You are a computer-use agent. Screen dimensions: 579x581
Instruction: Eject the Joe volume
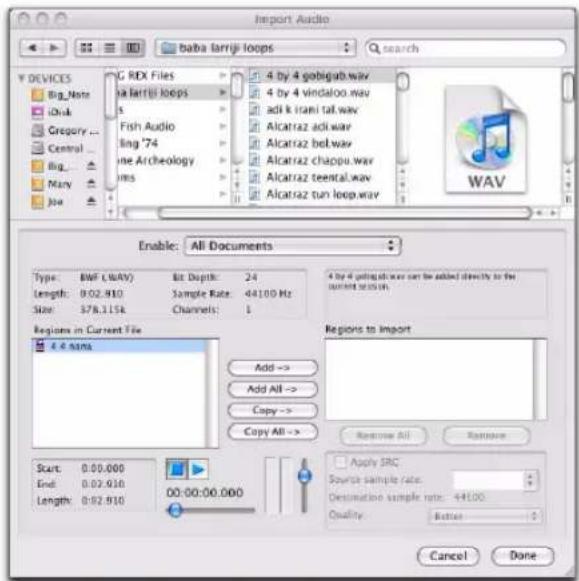click(91, 201)
